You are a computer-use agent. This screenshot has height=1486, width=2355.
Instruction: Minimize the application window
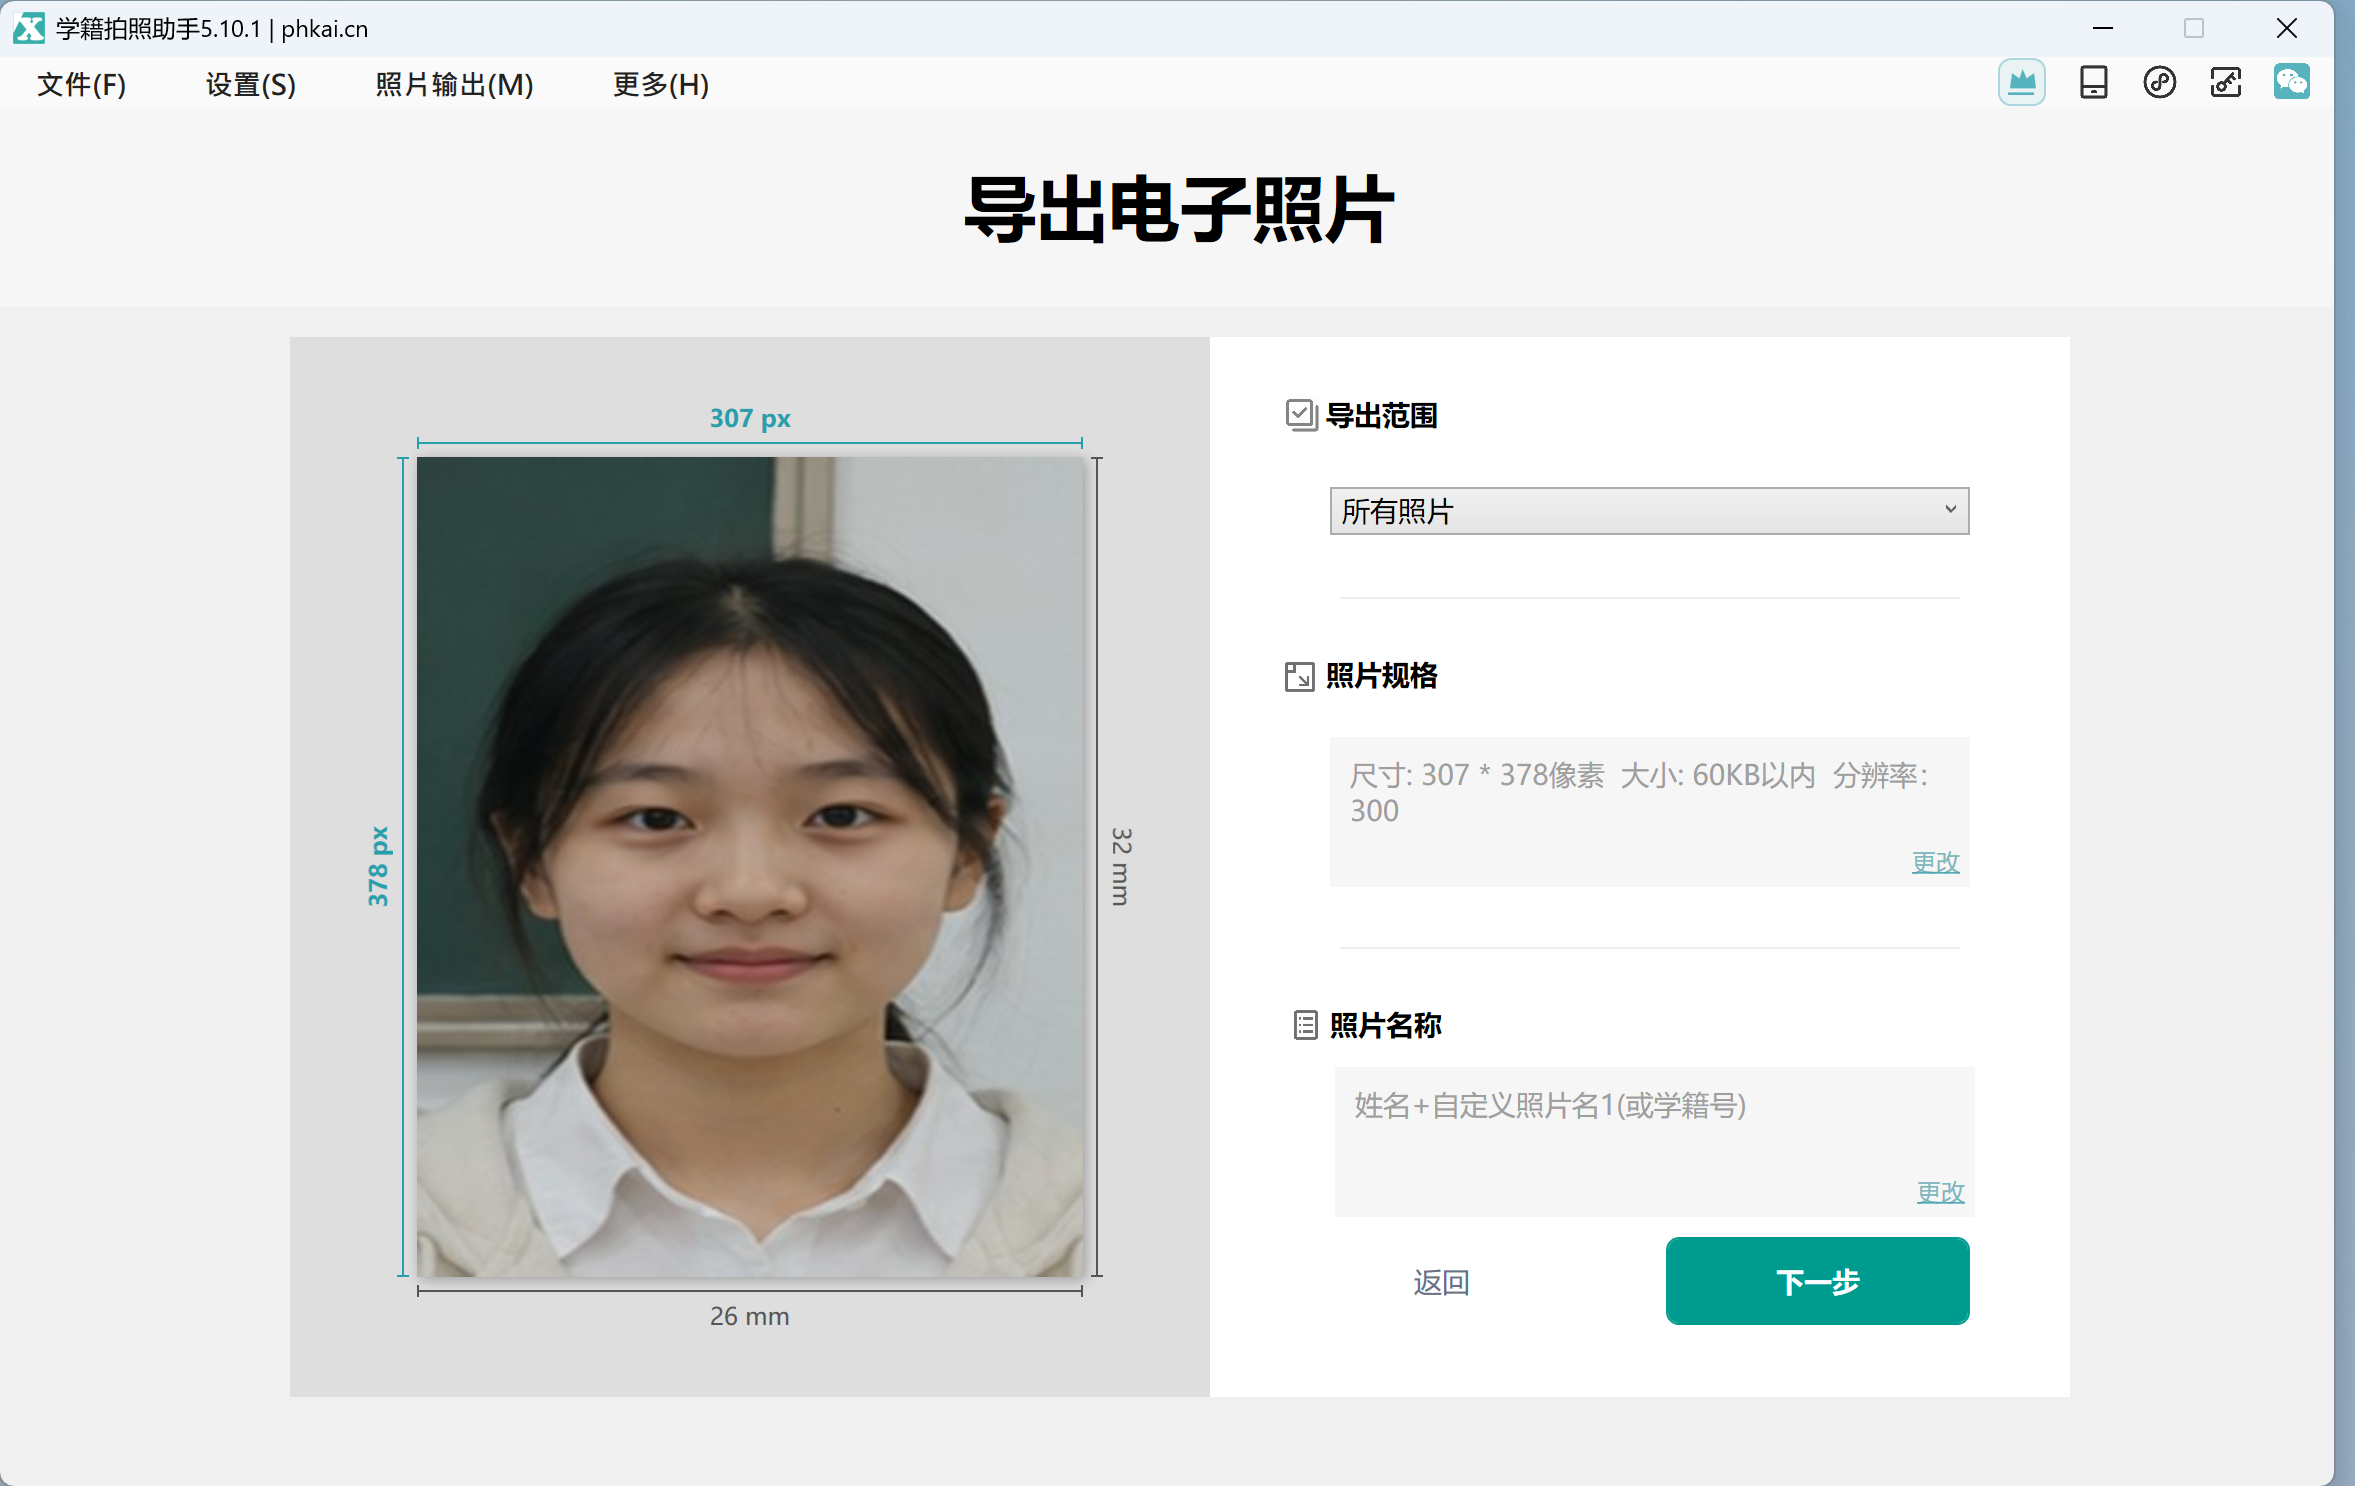(2102, 28)
